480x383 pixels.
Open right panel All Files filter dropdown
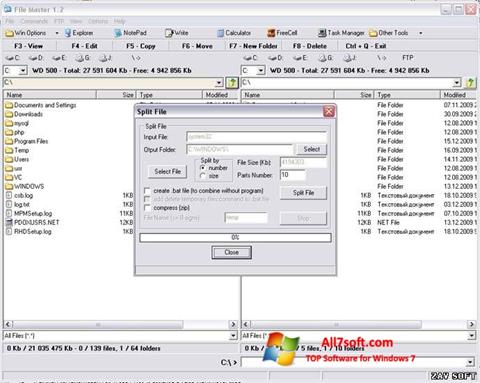click(471, 336)
